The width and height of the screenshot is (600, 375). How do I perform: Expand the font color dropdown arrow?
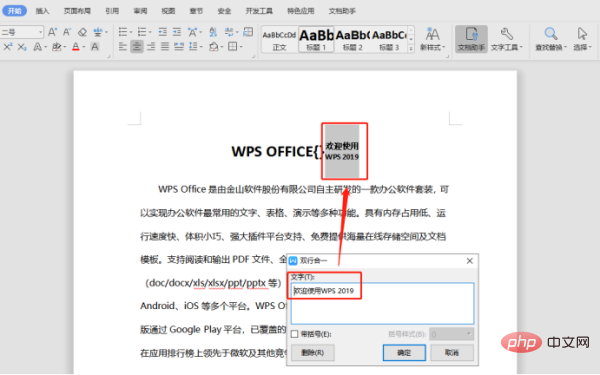[x=84, y=47]
